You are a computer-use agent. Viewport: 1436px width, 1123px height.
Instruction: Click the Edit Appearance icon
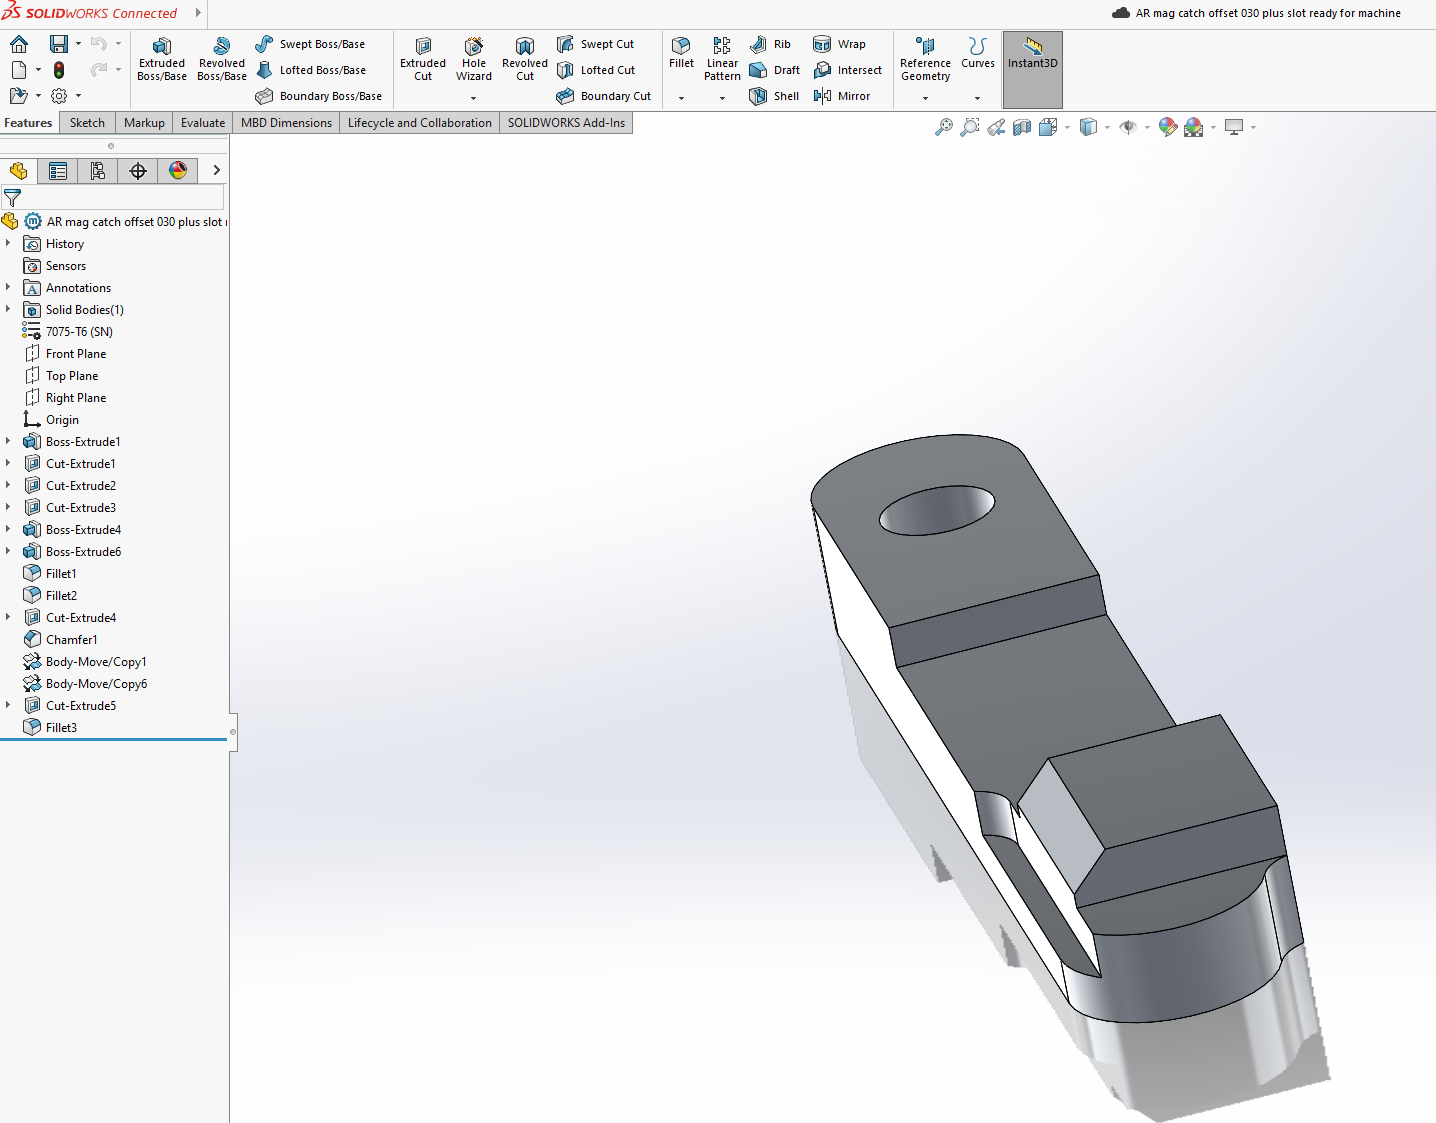tap(1167, 127)
